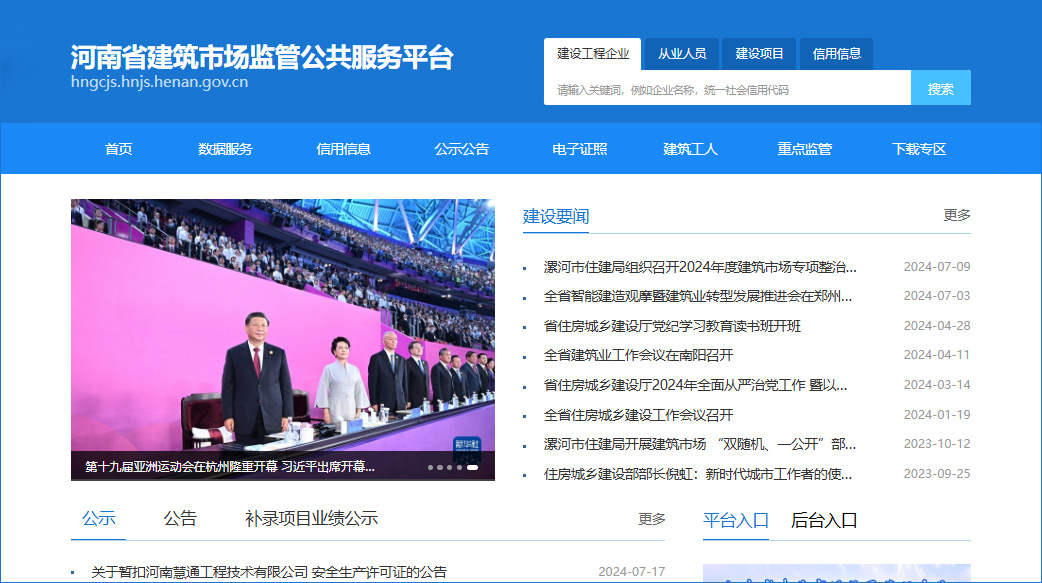Switch to the 后台入口 tab
The width and height of the screenshot is (1042, 583).
click(824, 521)
